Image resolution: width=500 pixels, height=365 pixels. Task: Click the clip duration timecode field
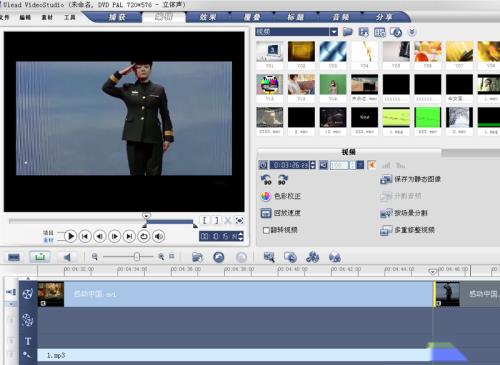tap(289, 165)
